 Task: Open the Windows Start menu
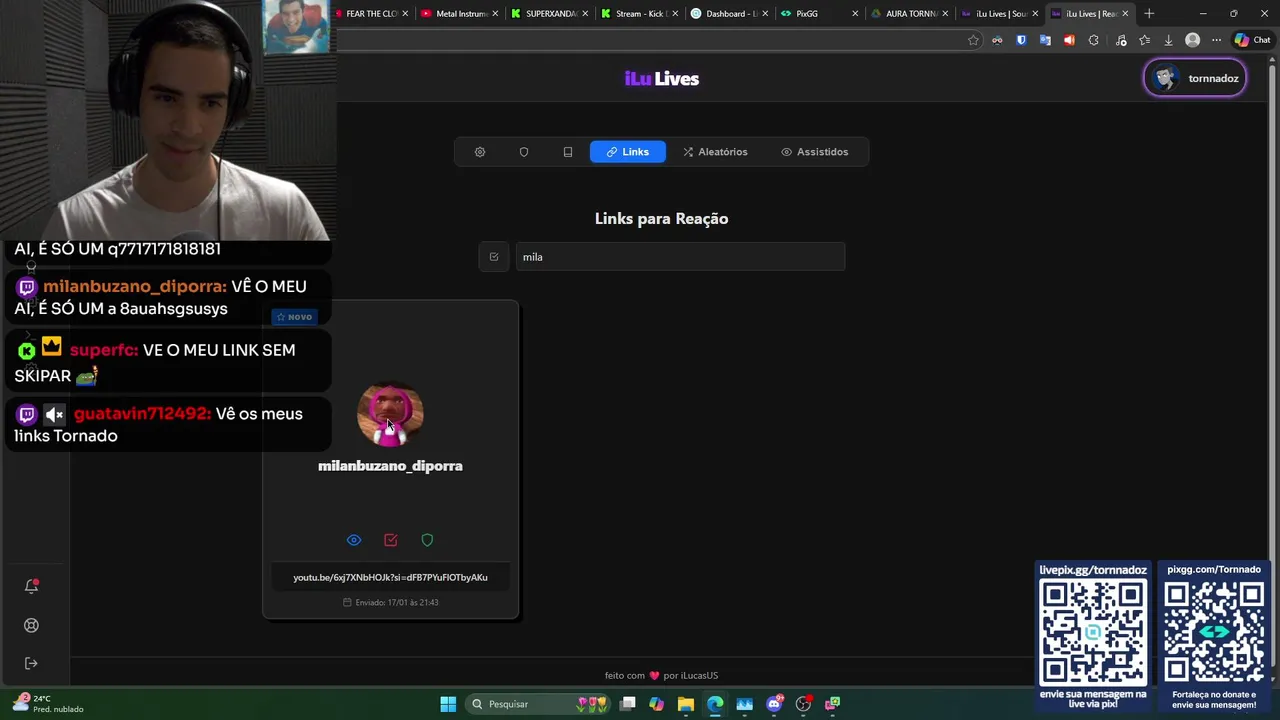pos(448,704)
